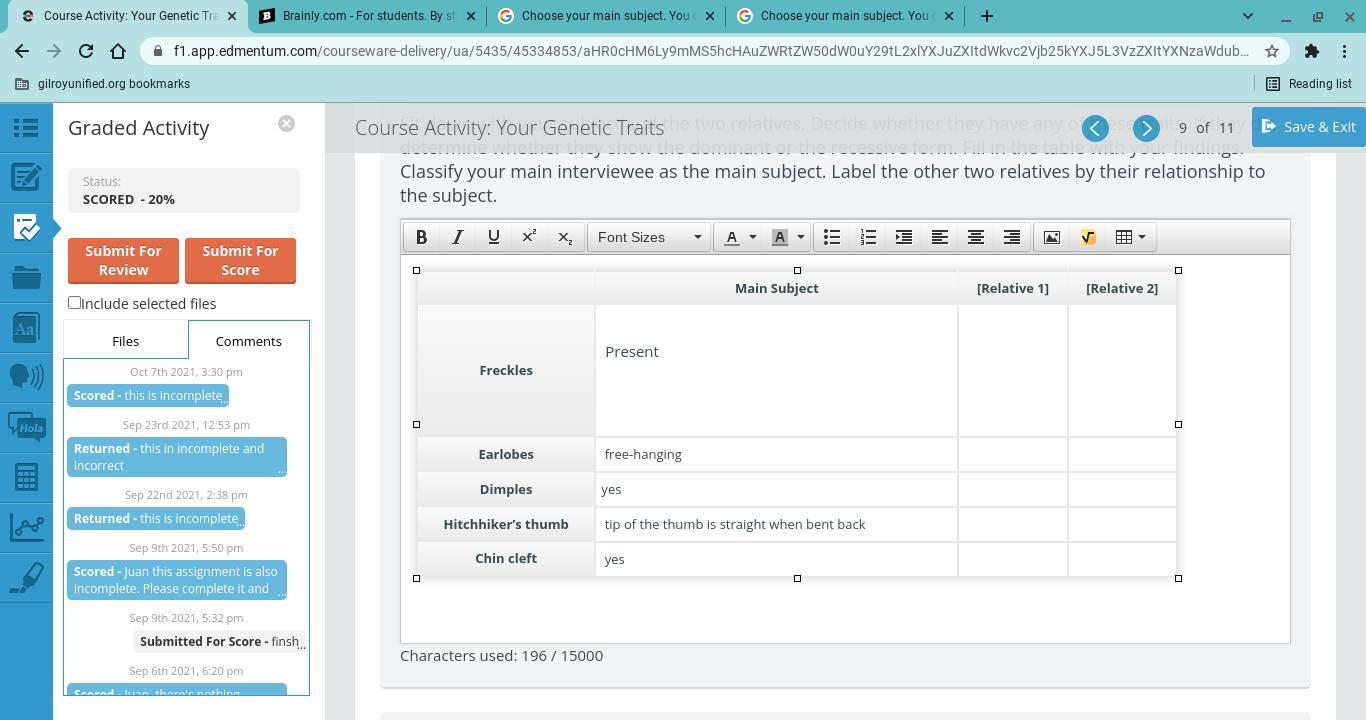Apply italic formatting in the editor
1366x720 pixels.
[x=457, y=237]
